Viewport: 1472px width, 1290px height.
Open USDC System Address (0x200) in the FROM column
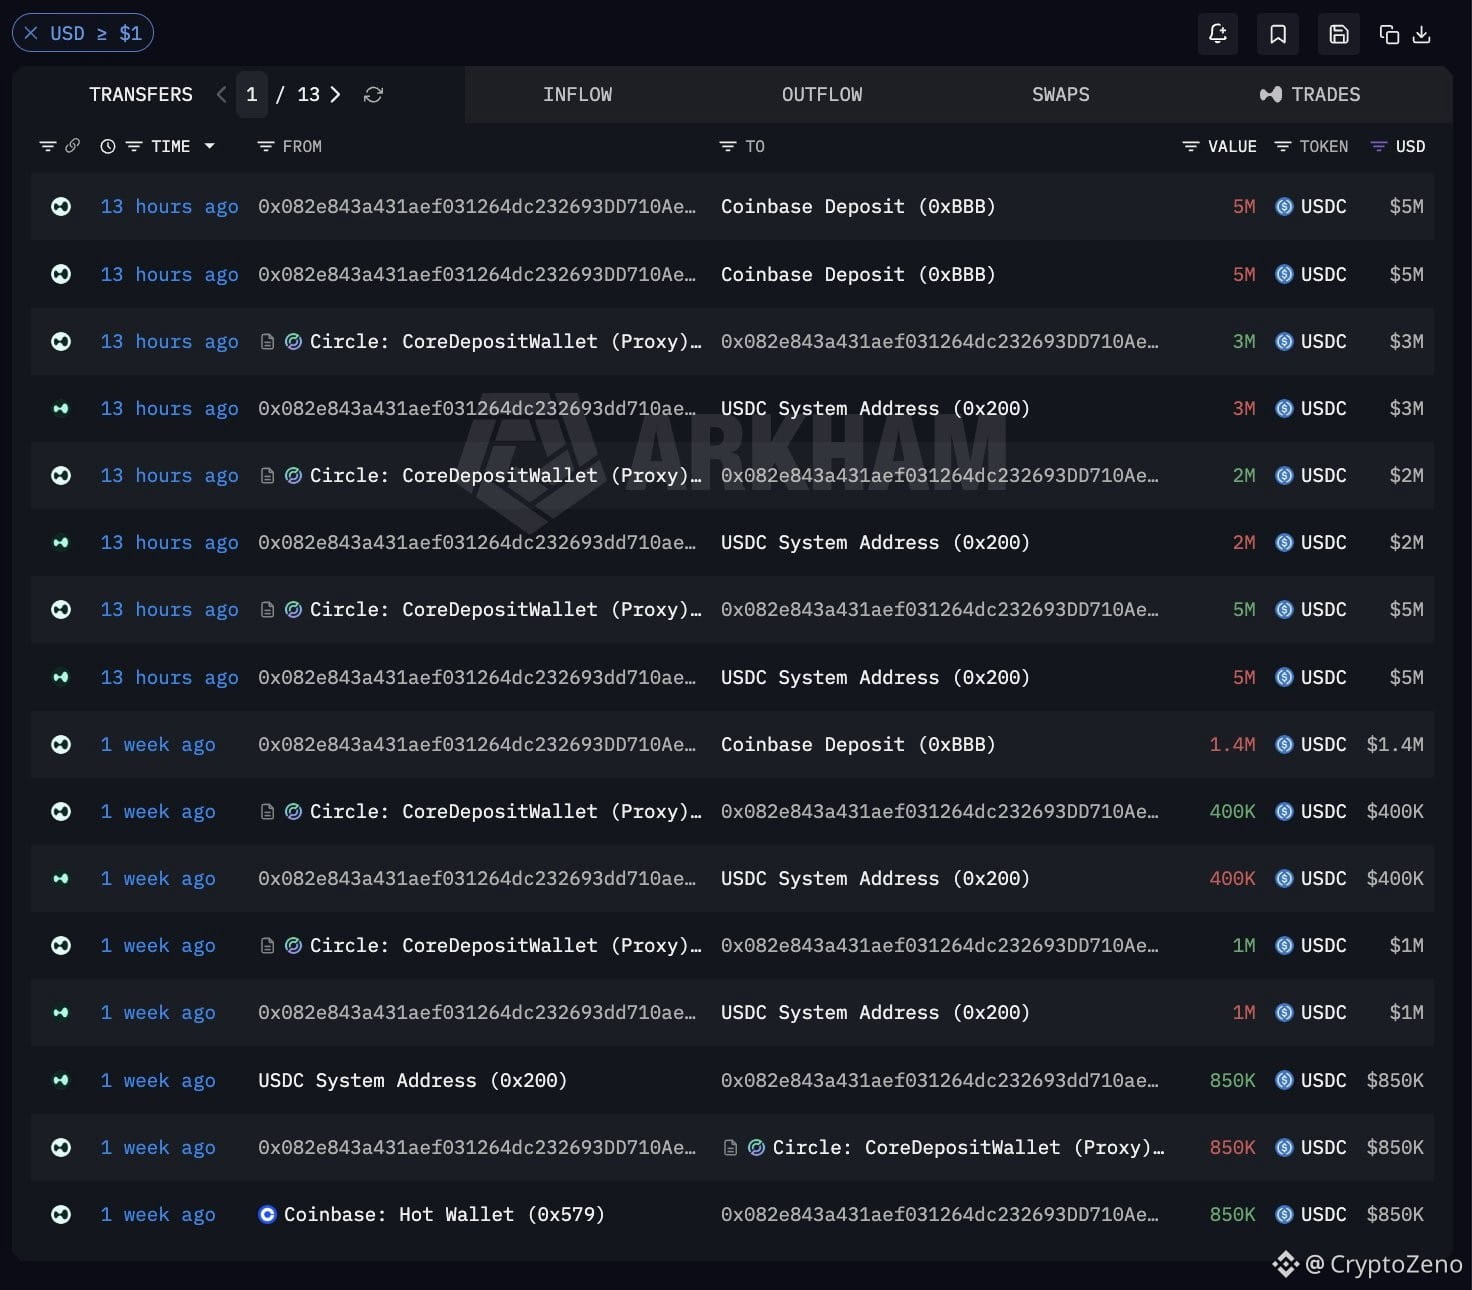tap(412, 1080)
